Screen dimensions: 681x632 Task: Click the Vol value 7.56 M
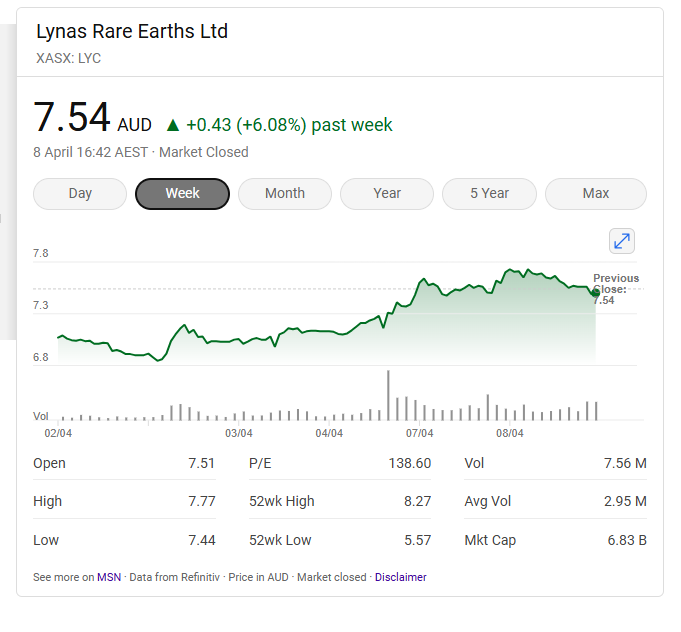click(x=625, y=463)
